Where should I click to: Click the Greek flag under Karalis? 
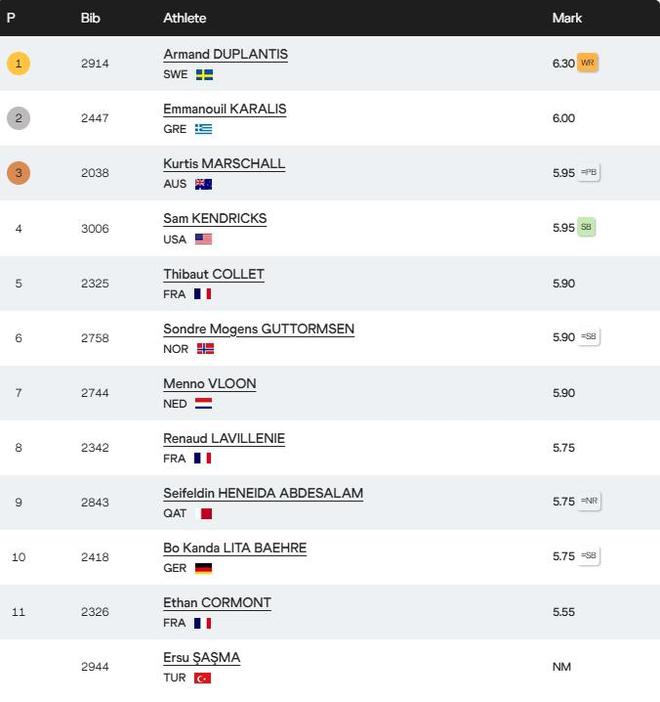[203, 129]
